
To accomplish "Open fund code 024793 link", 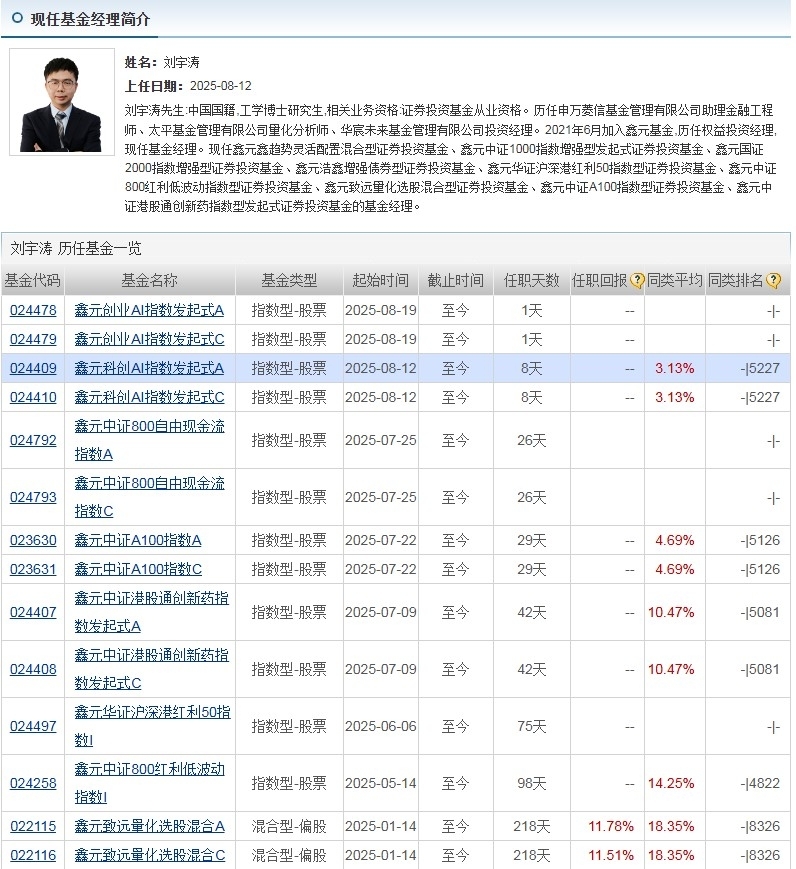I will point(33,497).
